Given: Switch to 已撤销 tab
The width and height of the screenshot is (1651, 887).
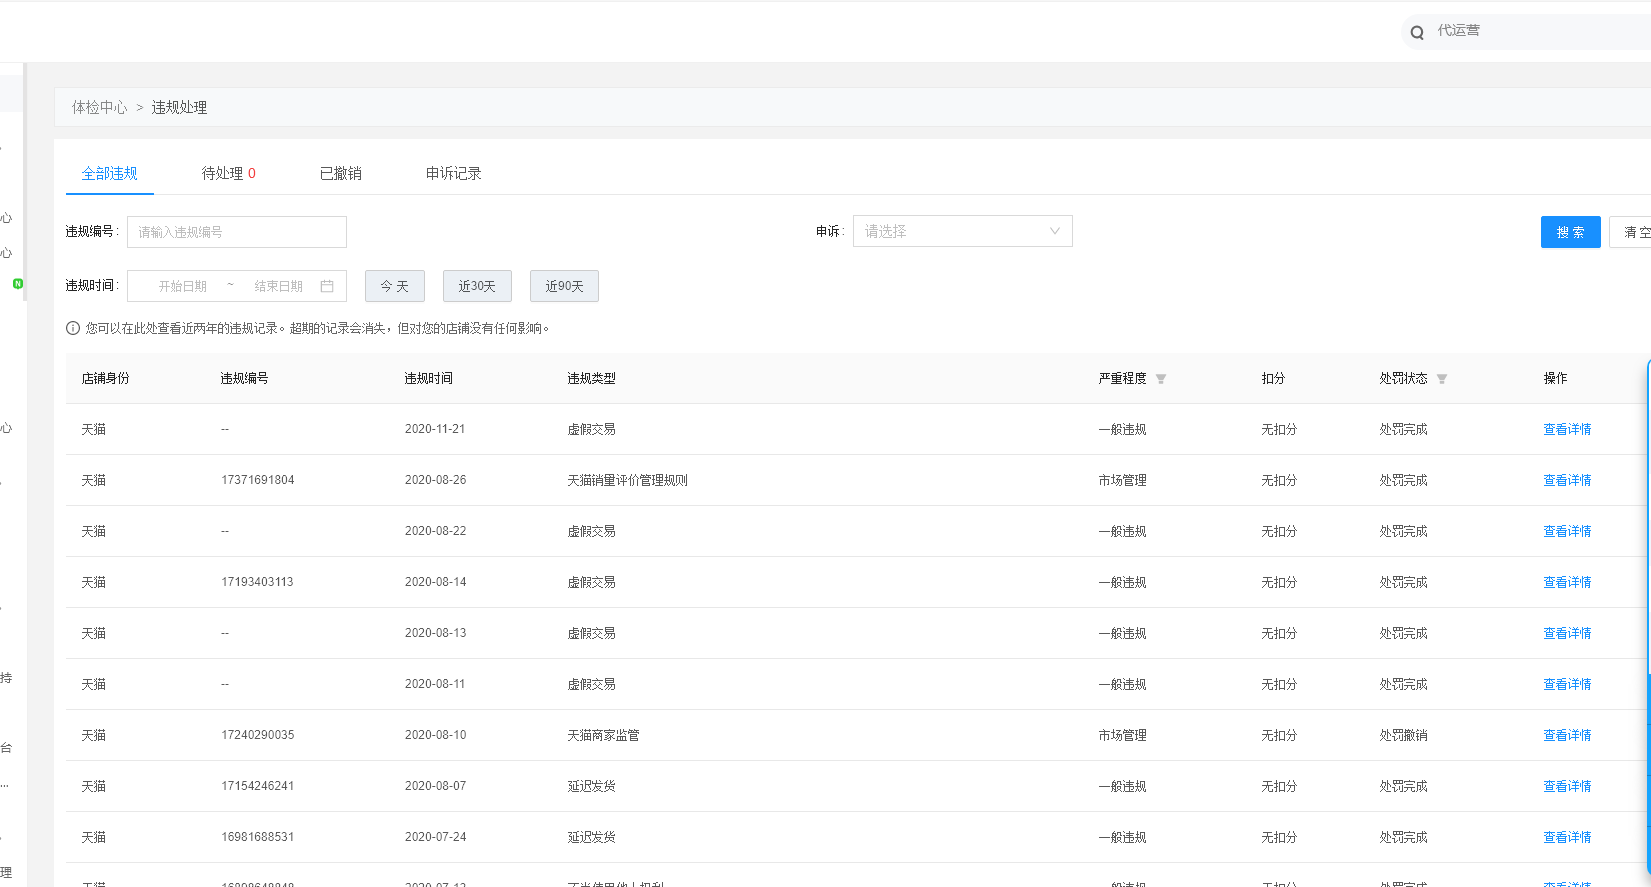Looking at the screenshot, I should [341, 173].
